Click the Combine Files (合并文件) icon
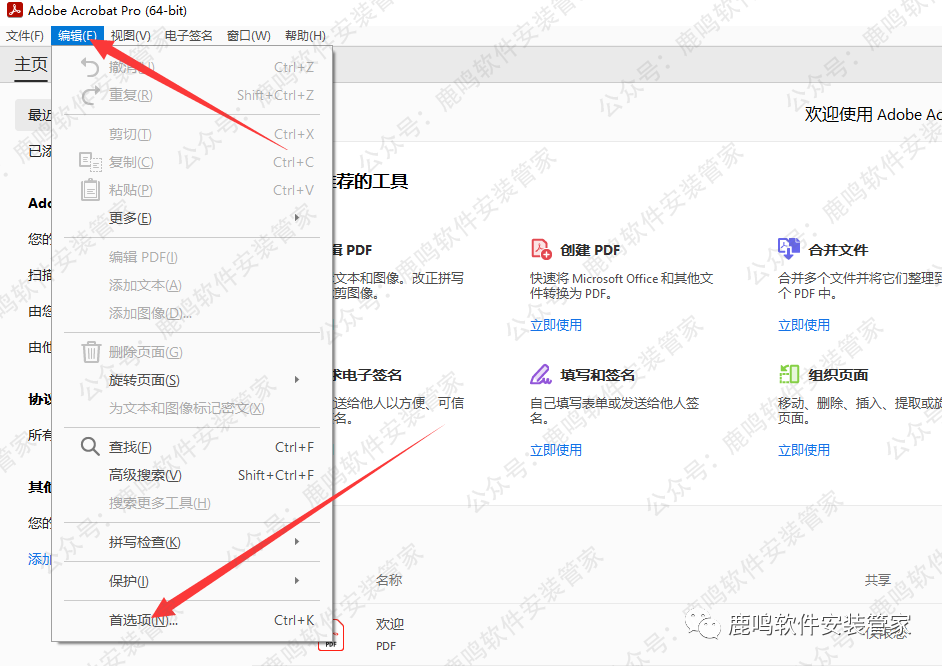 pos(789,249)
